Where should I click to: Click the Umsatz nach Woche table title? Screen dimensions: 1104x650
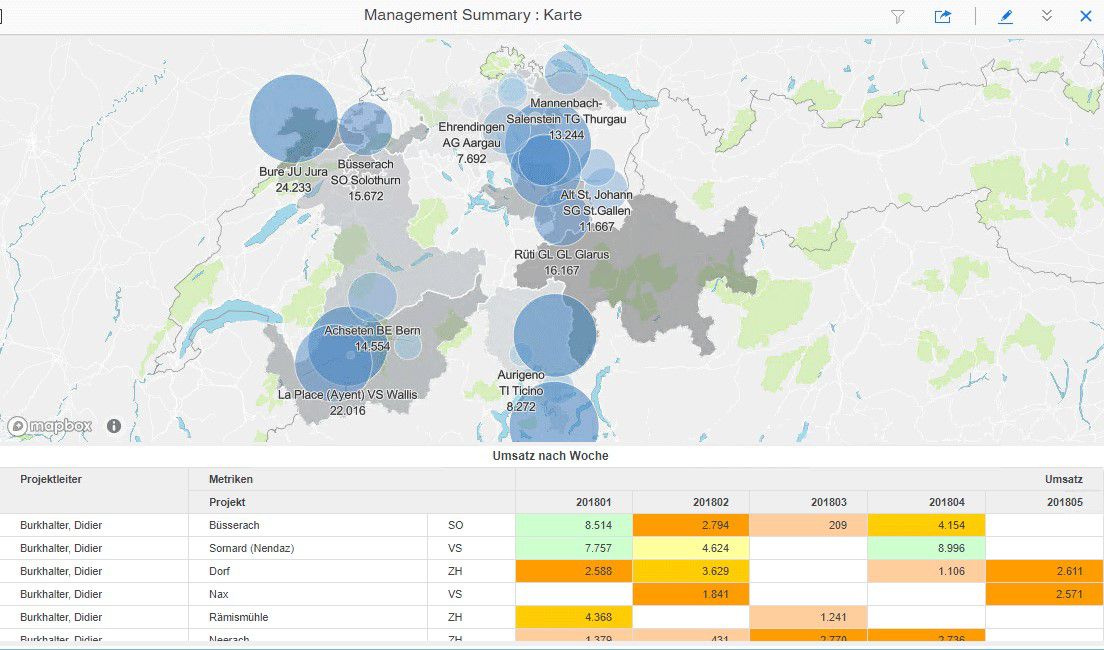[x=550, y=456]
